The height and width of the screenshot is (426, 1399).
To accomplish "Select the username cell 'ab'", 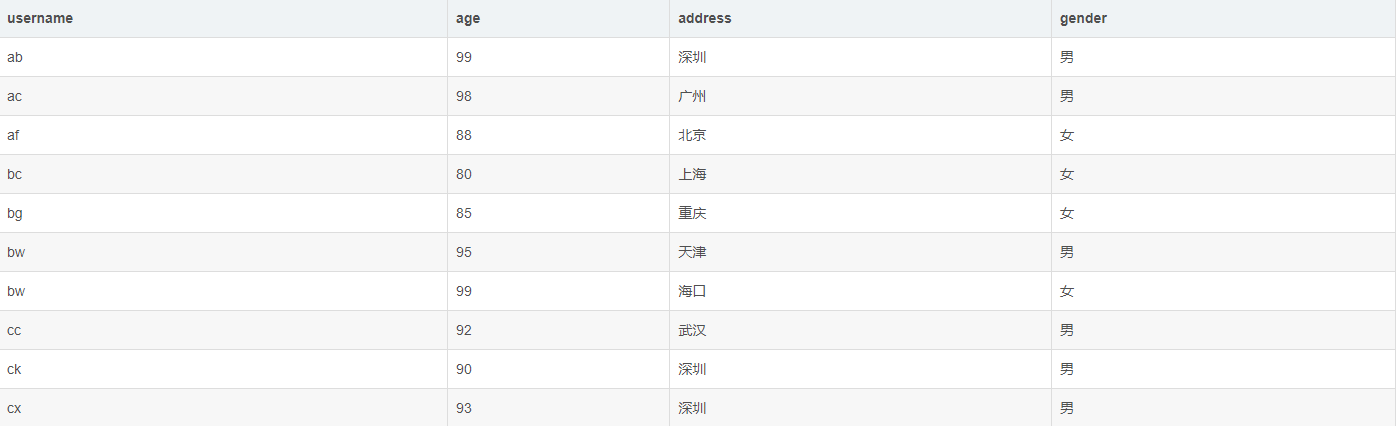I will coord(15,57).
